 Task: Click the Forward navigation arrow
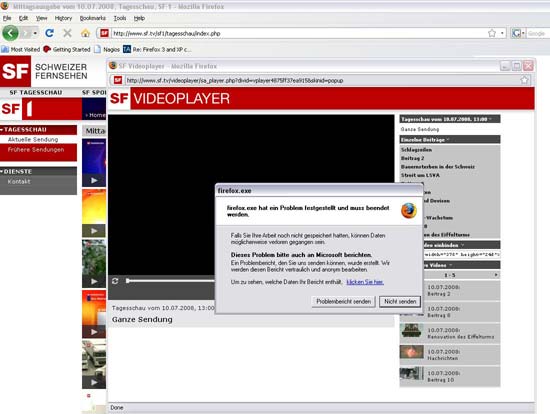pyautogui.click(x=26, y=33)
